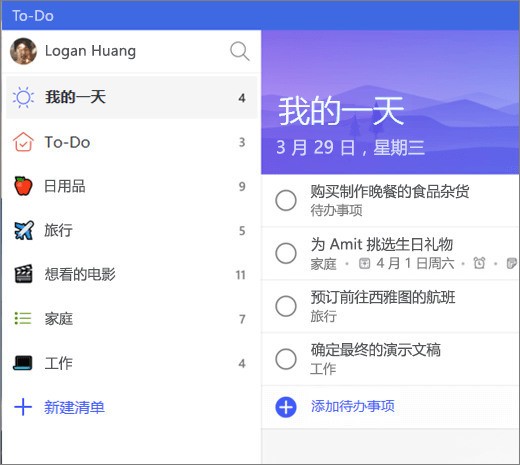Click the blue plus circle add button
Screen dimensions: 520x465
pyautogui.click(x=286, y=407)
